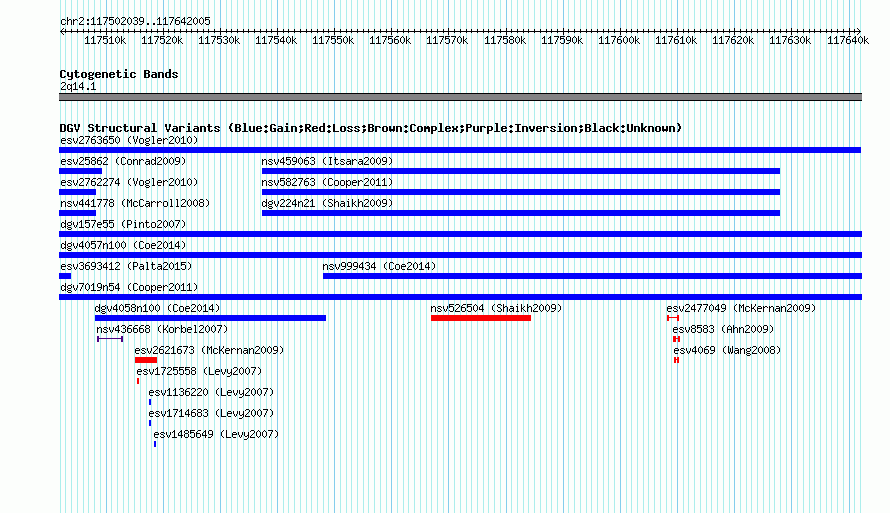This screenshot has width=890, height=513.
Task: Open nsv582763 (Cooper2011) label
Action: click(x=327, y=182)
